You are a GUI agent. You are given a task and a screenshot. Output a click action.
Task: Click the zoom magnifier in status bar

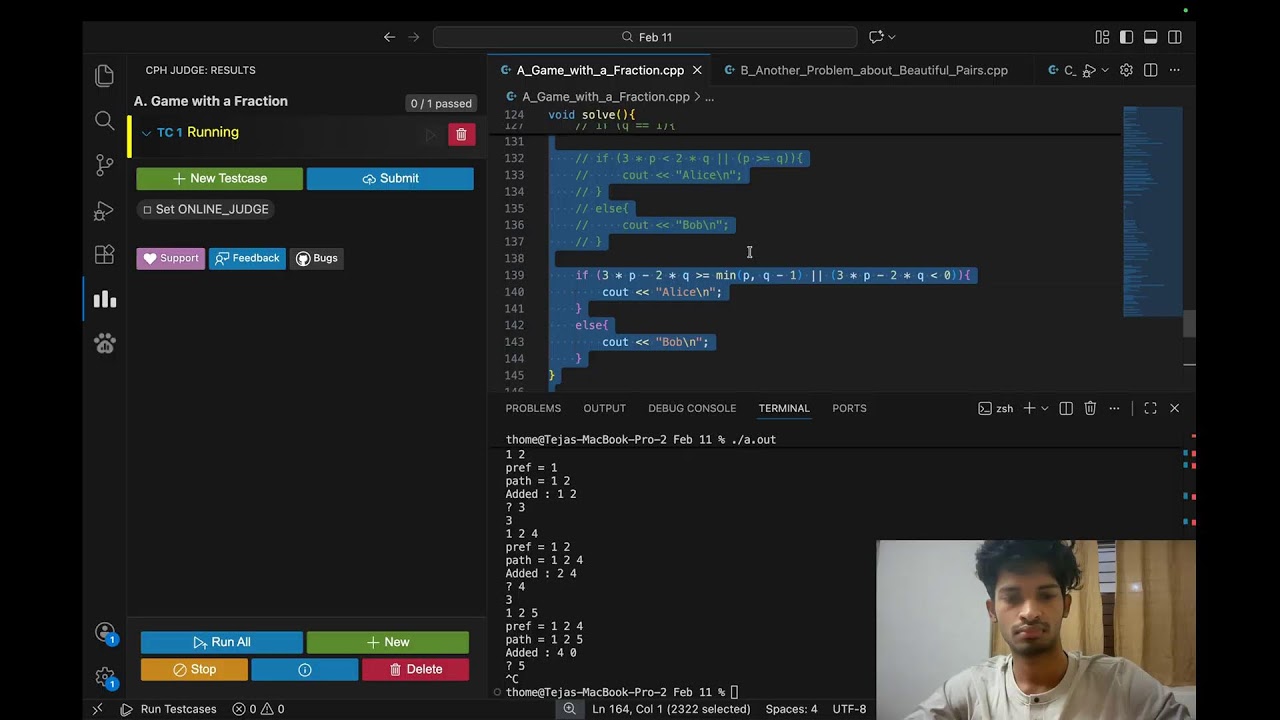coord(570,709)
